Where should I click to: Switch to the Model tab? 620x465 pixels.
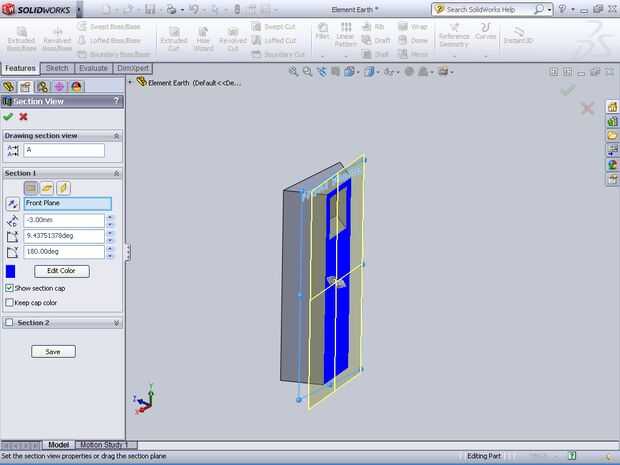pos(59,445)
